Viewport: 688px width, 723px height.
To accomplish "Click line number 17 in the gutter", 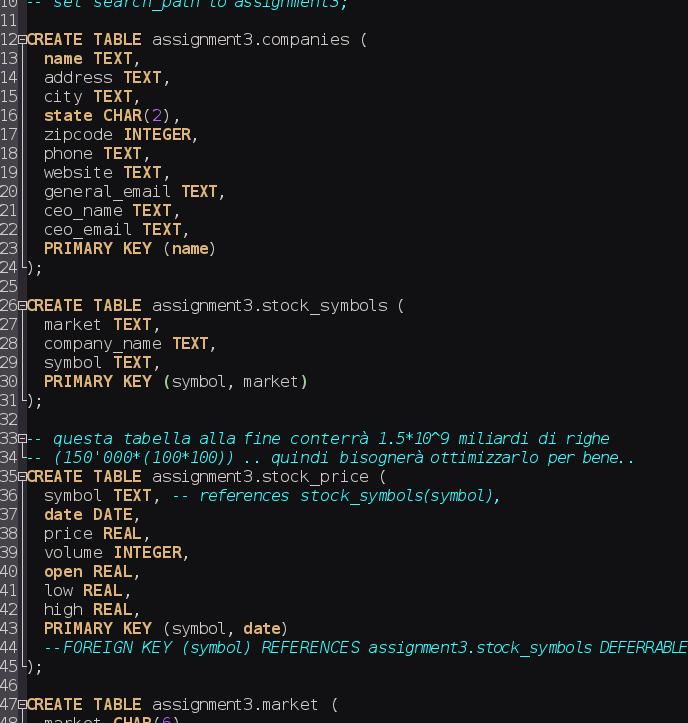I will (x=9, y=135).
